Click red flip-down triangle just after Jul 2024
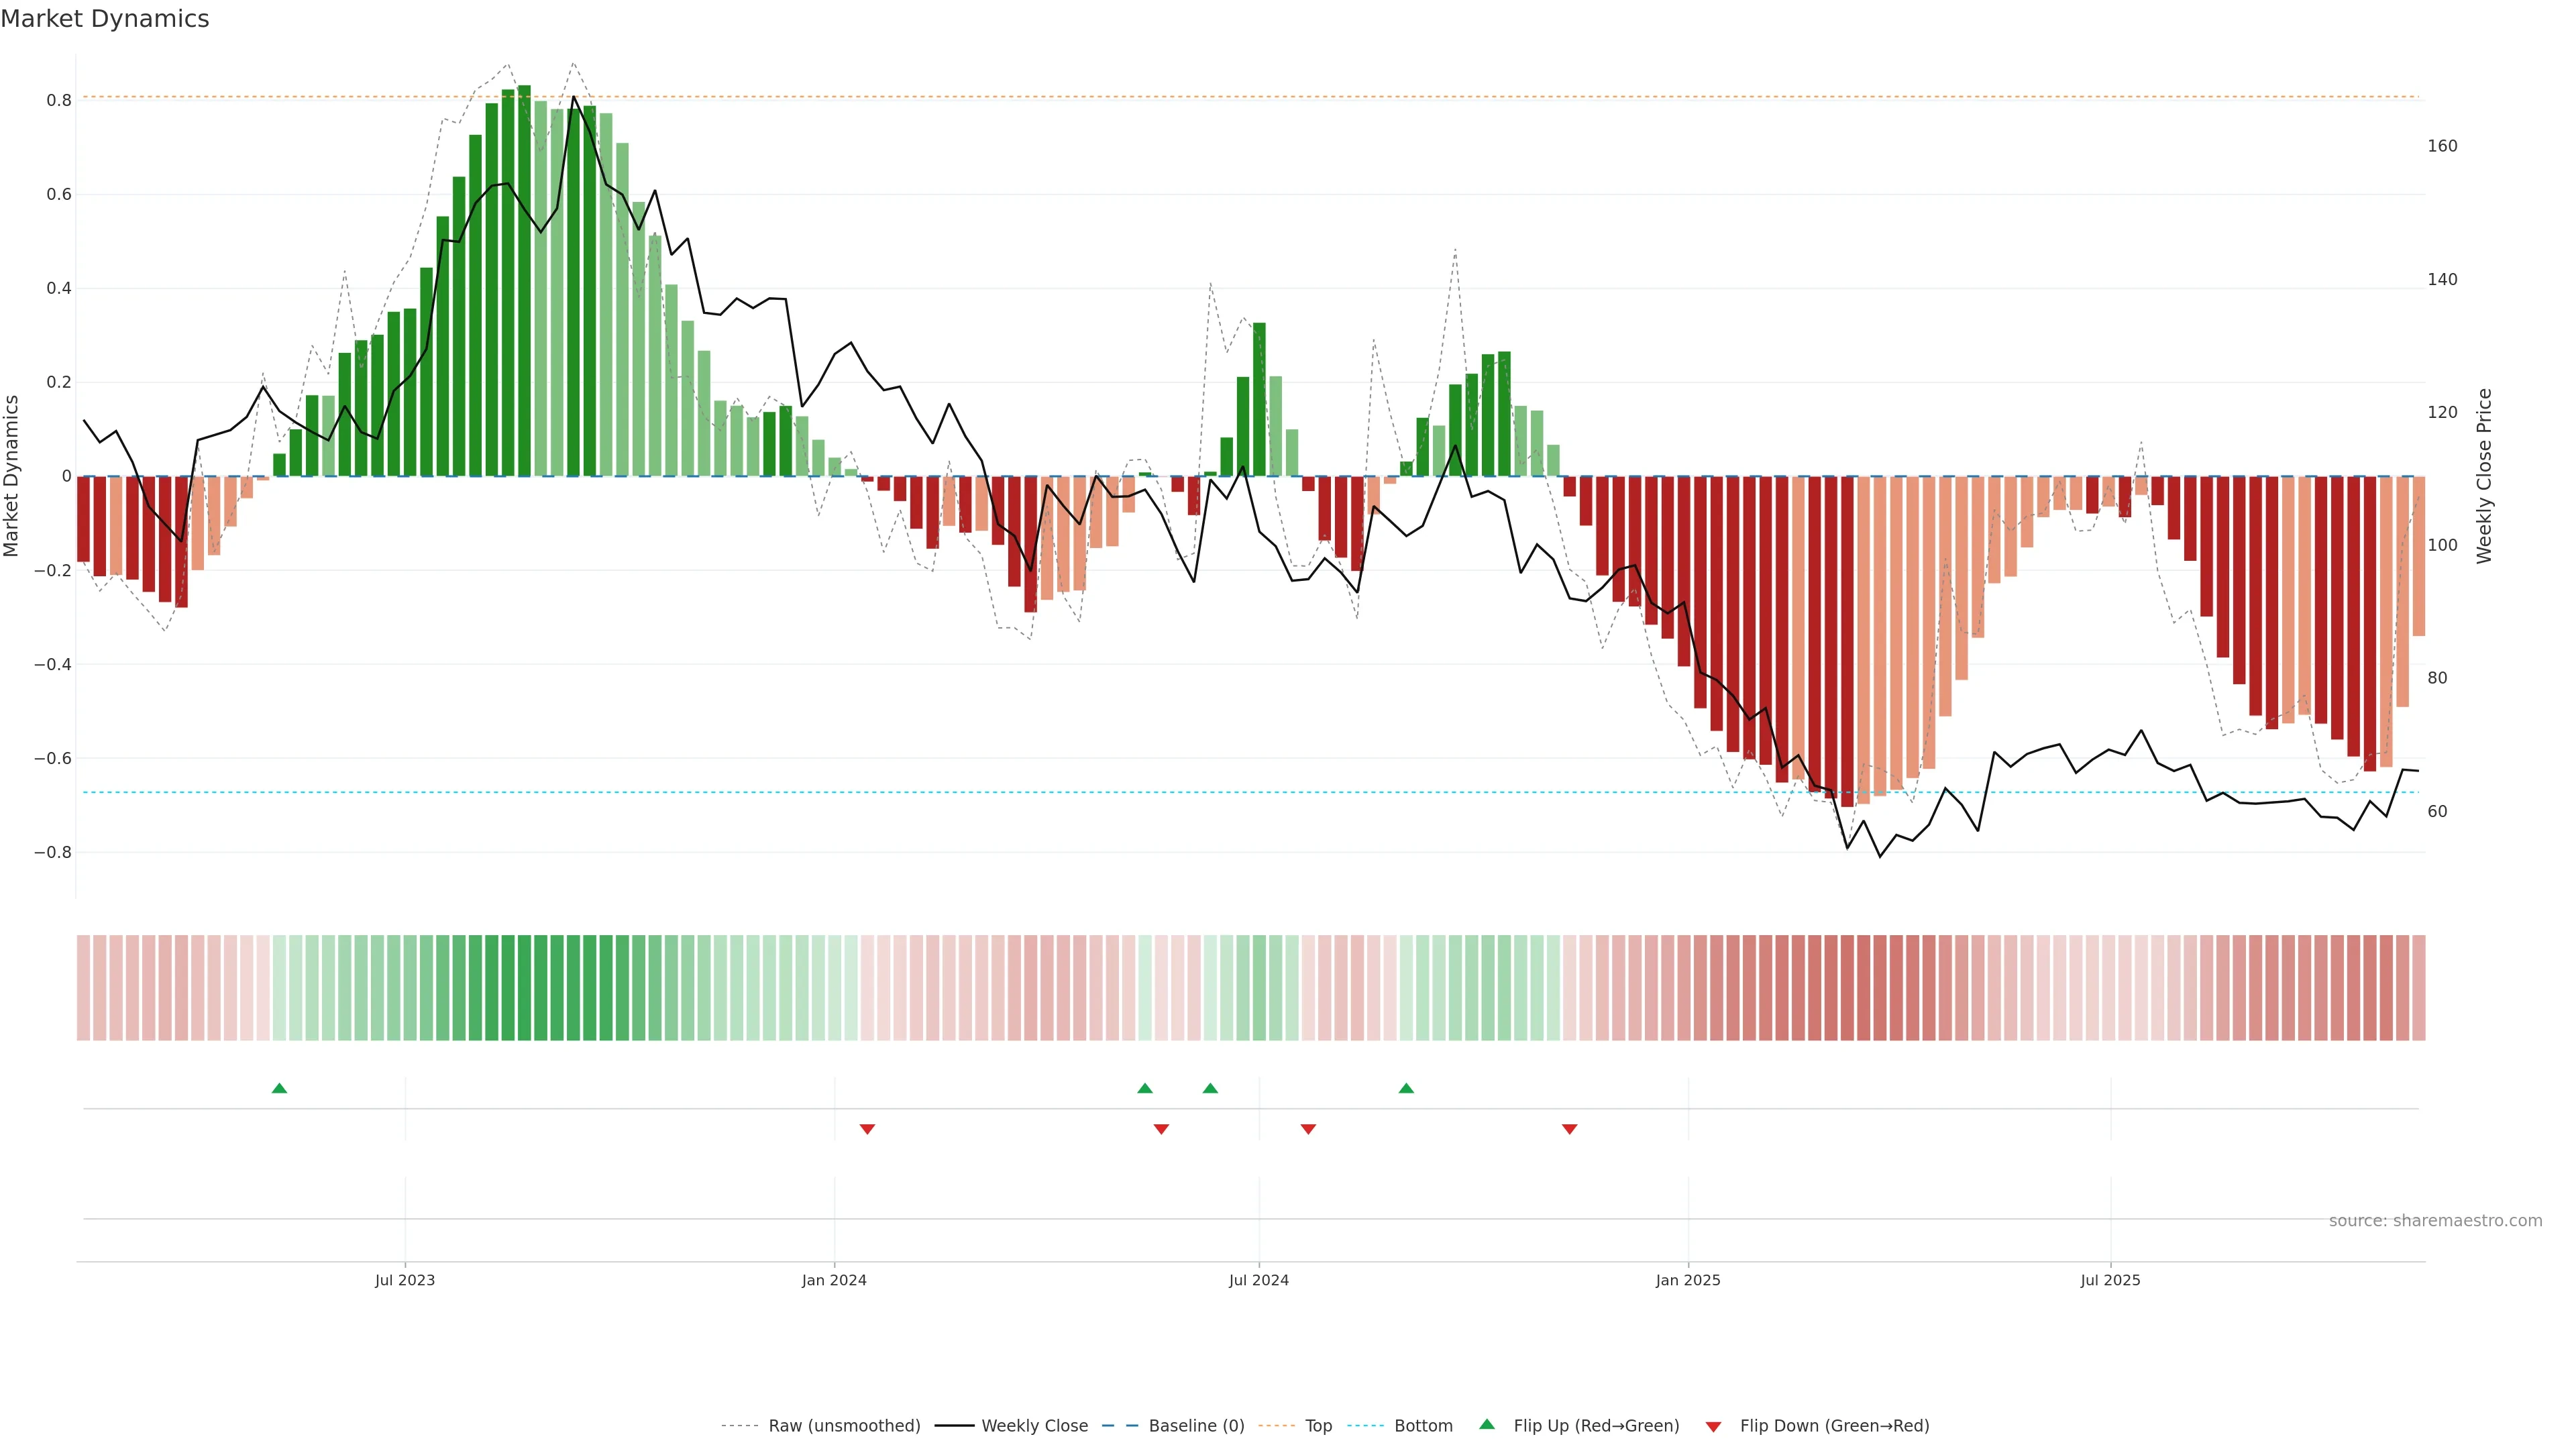The height and width of the screenshot is (1449, 2576). (1308, 1129)
